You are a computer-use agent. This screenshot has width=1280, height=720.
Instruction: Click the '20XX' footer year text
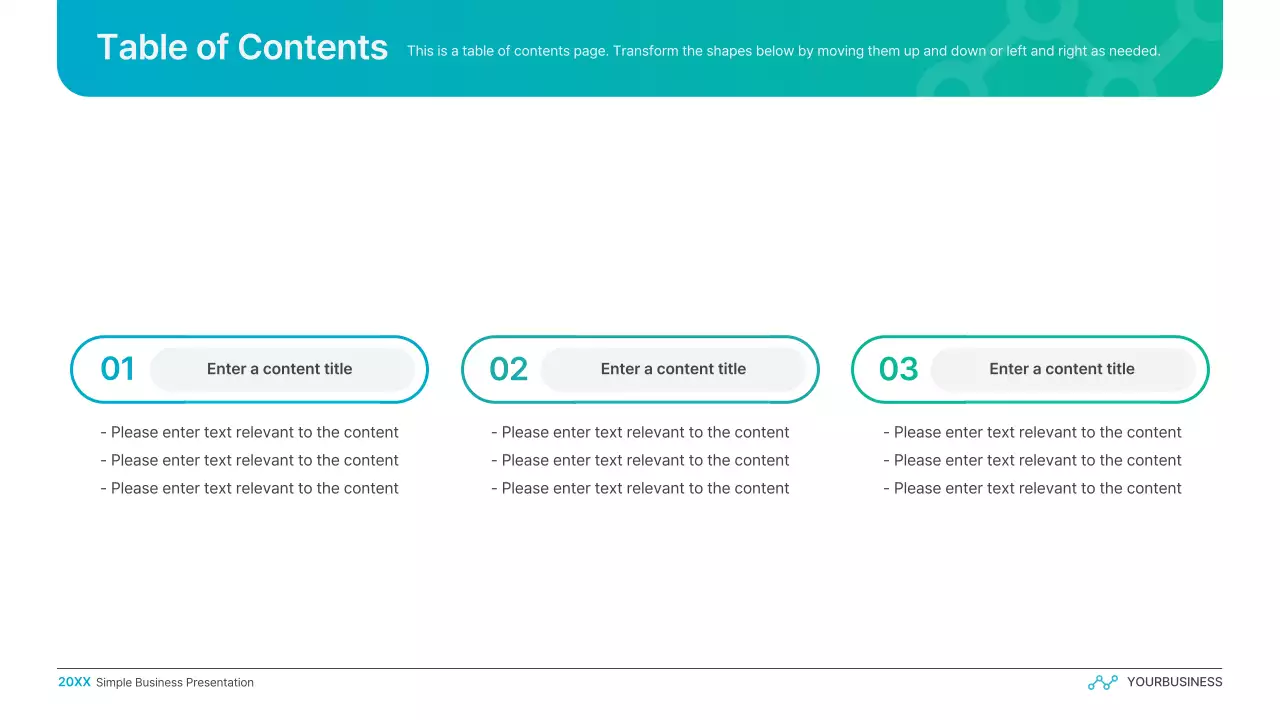[74, 682]
